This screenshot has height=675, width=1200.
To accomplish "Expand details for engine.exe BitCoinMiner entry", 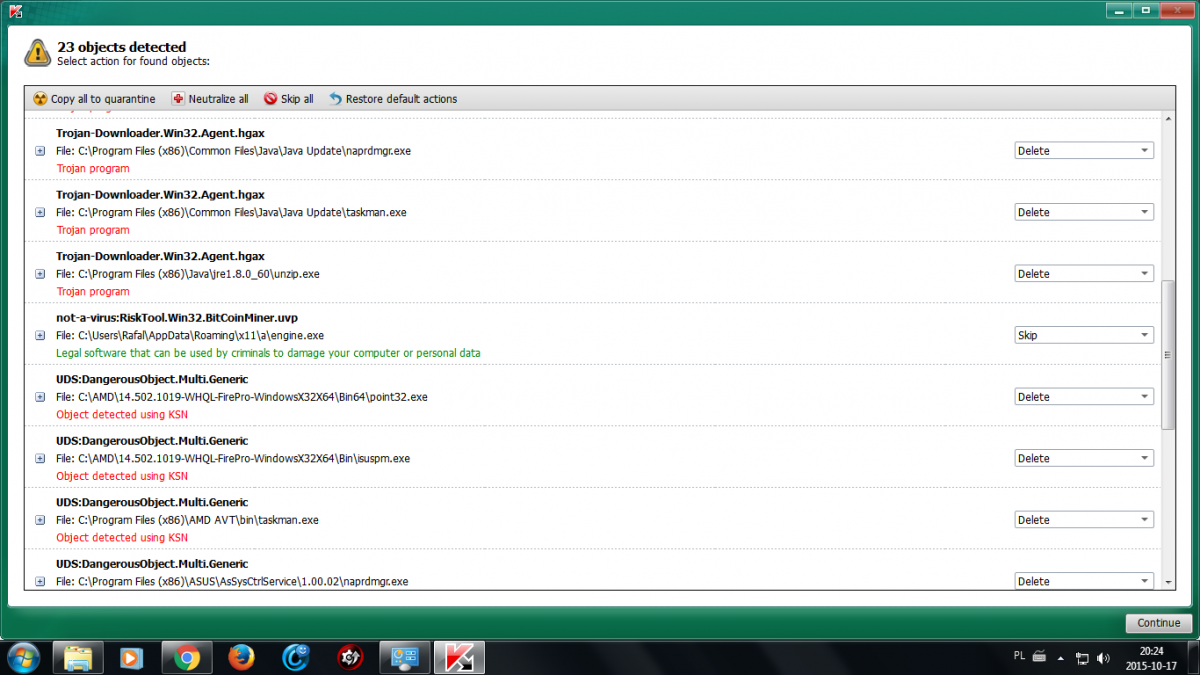I will pyautogui.click(x=40, y=335).
